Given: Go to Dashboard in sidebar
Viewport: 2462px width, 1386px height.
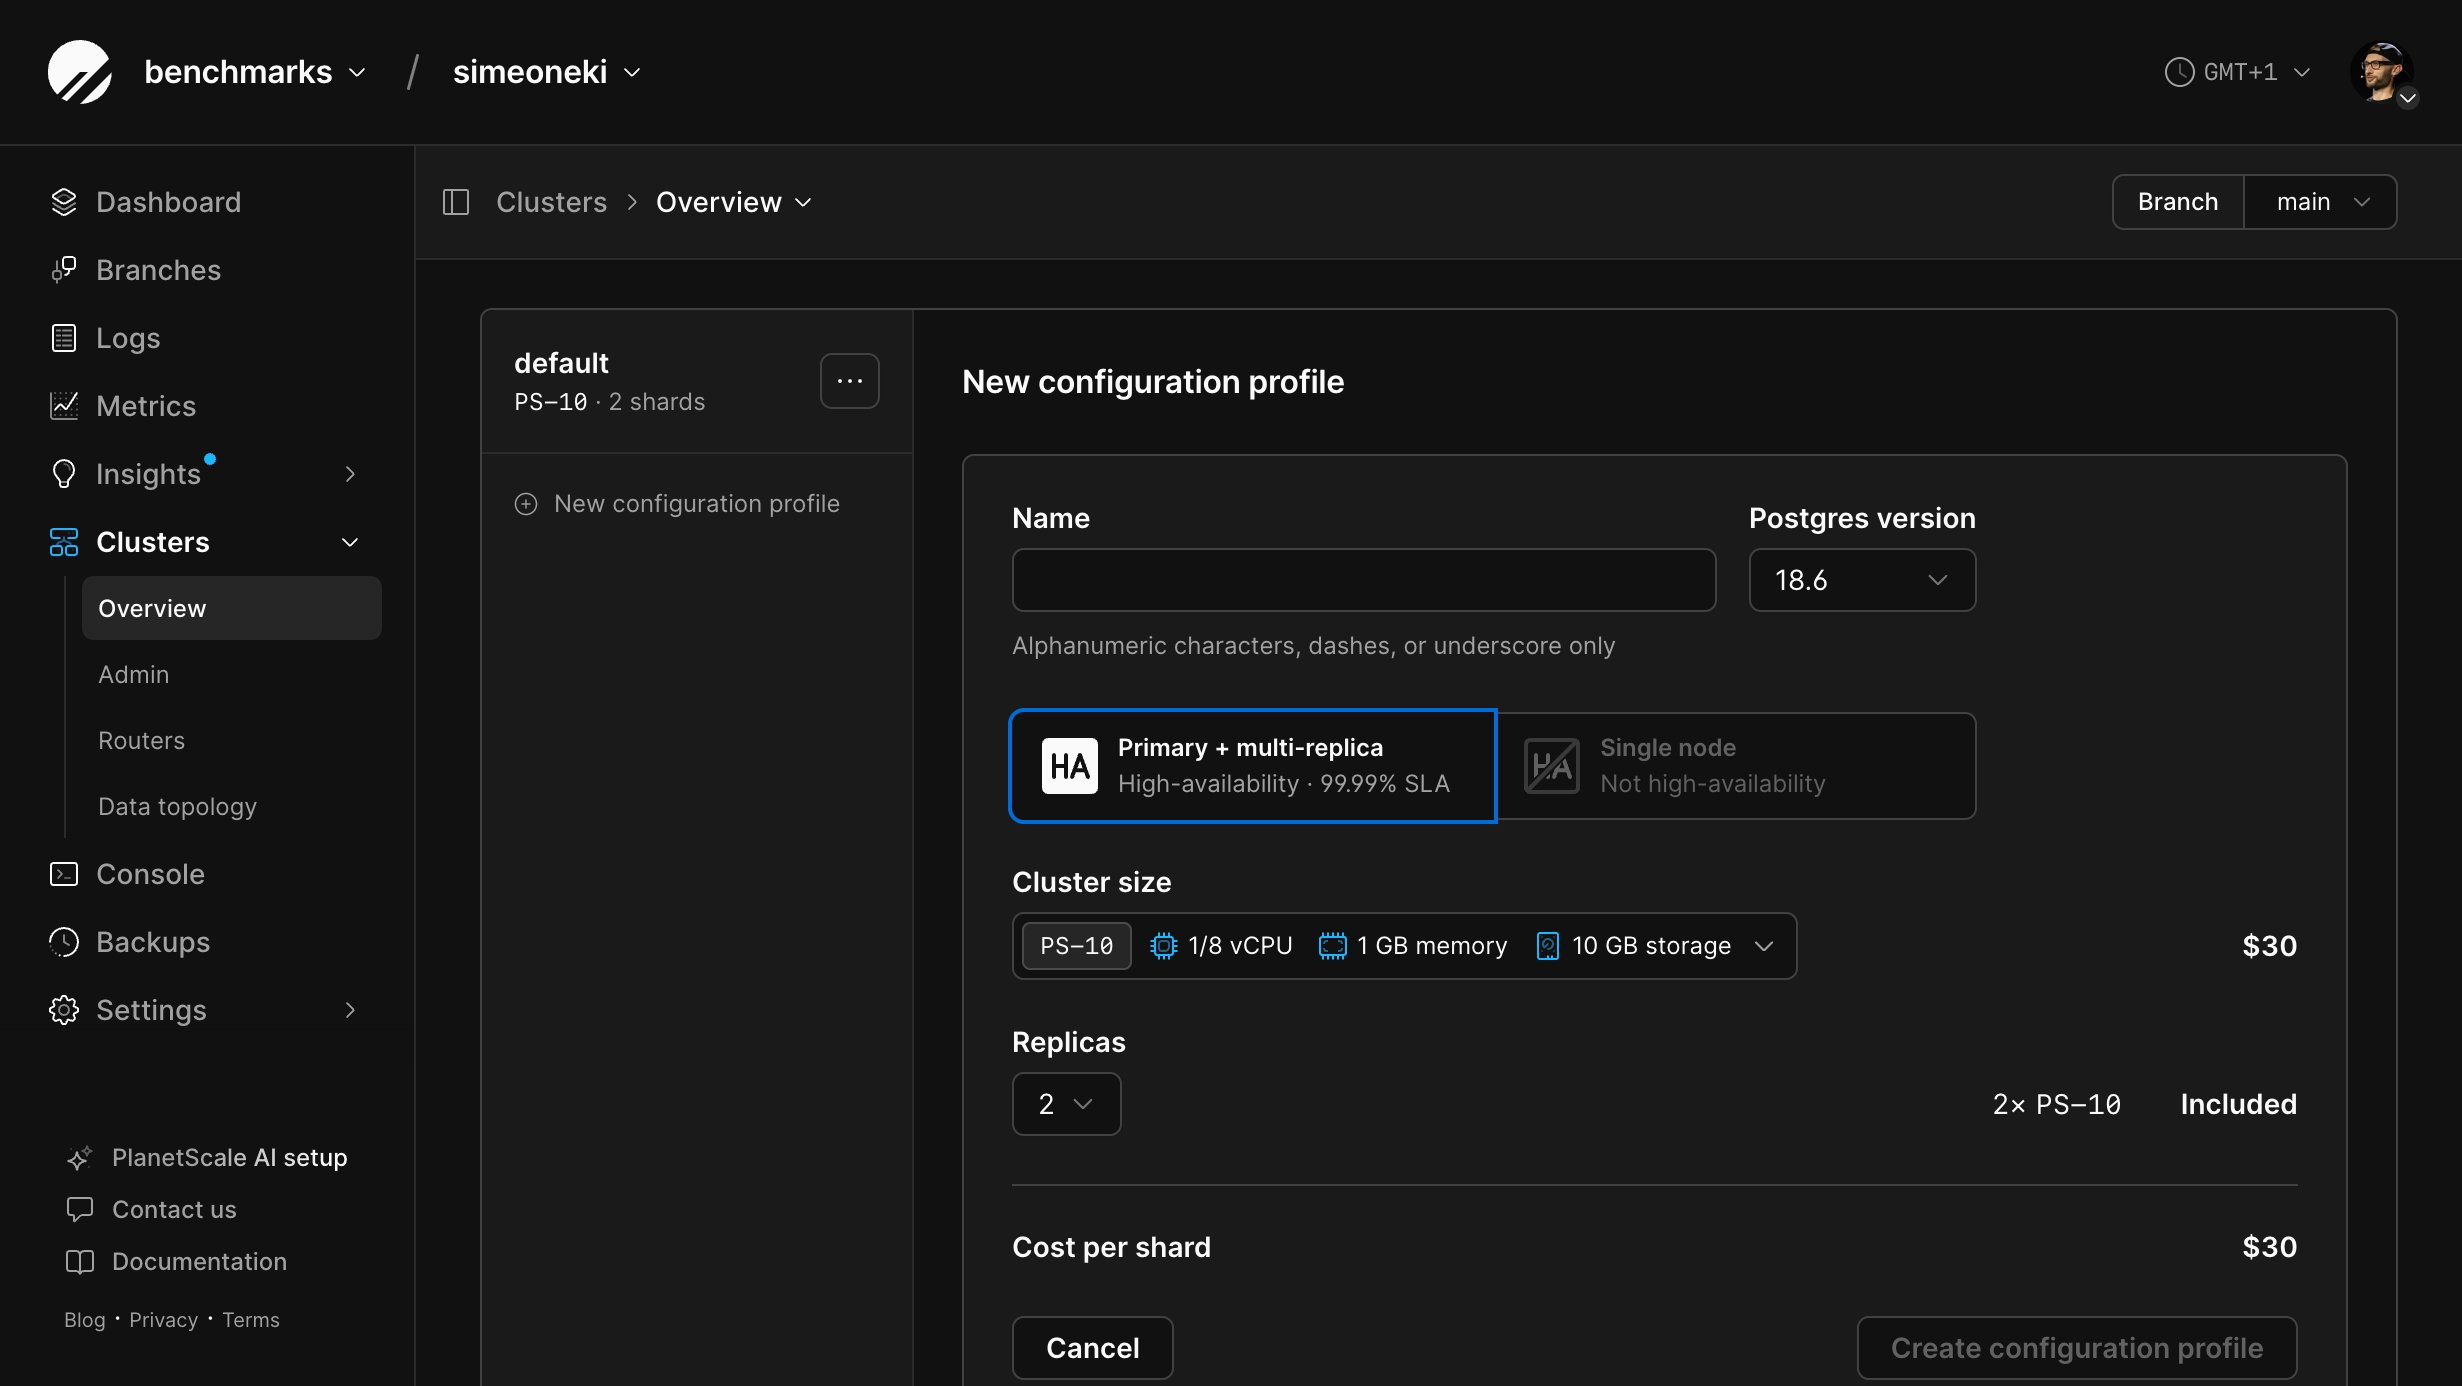Looking at the screenshot, I should click(x=168, y=202).
